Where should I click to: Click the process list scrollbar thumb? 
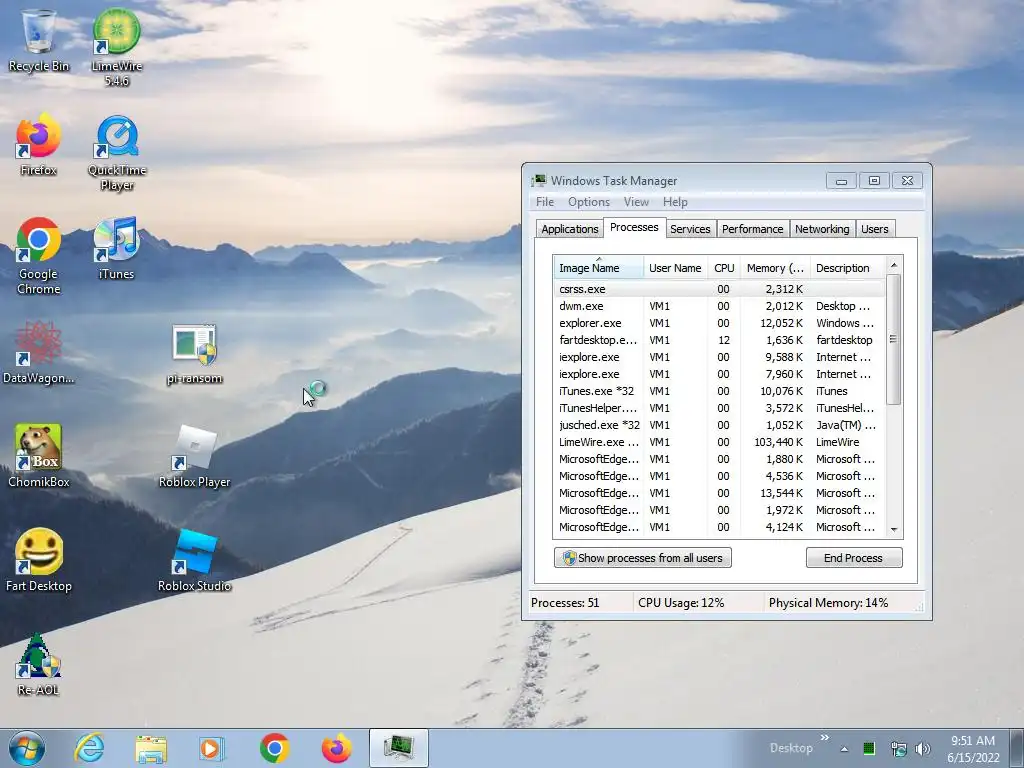[x=893, y=340]
